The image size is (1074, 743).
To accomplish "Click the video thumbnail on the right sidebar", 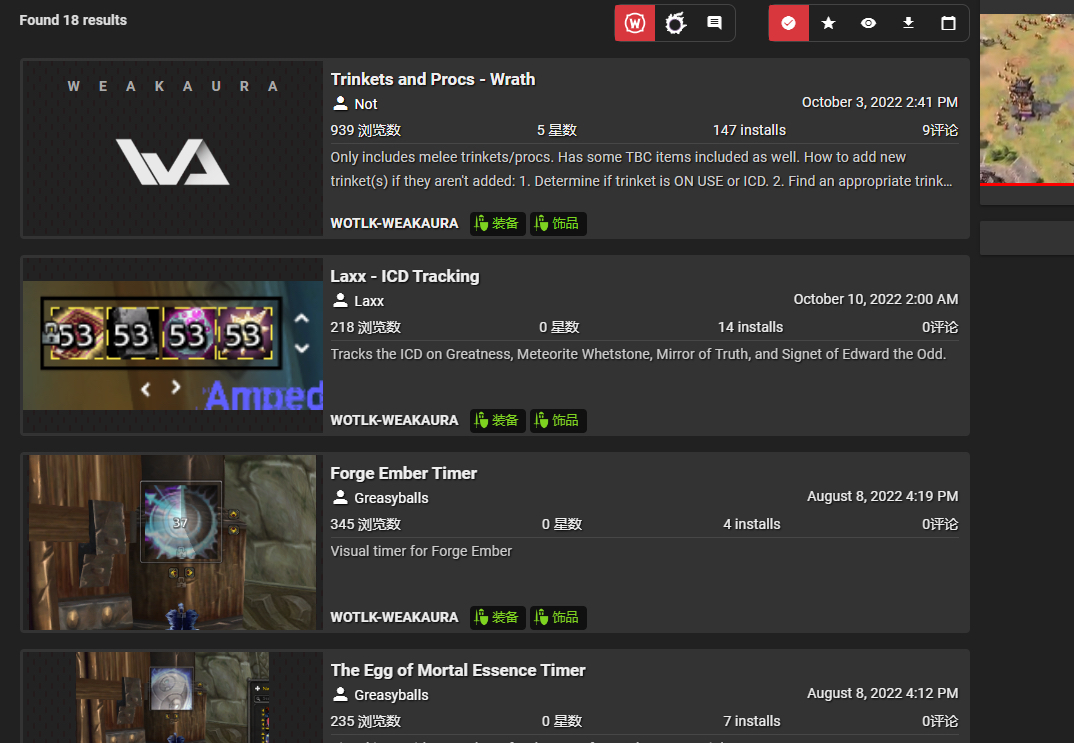I will click(x=1026, y=100).
